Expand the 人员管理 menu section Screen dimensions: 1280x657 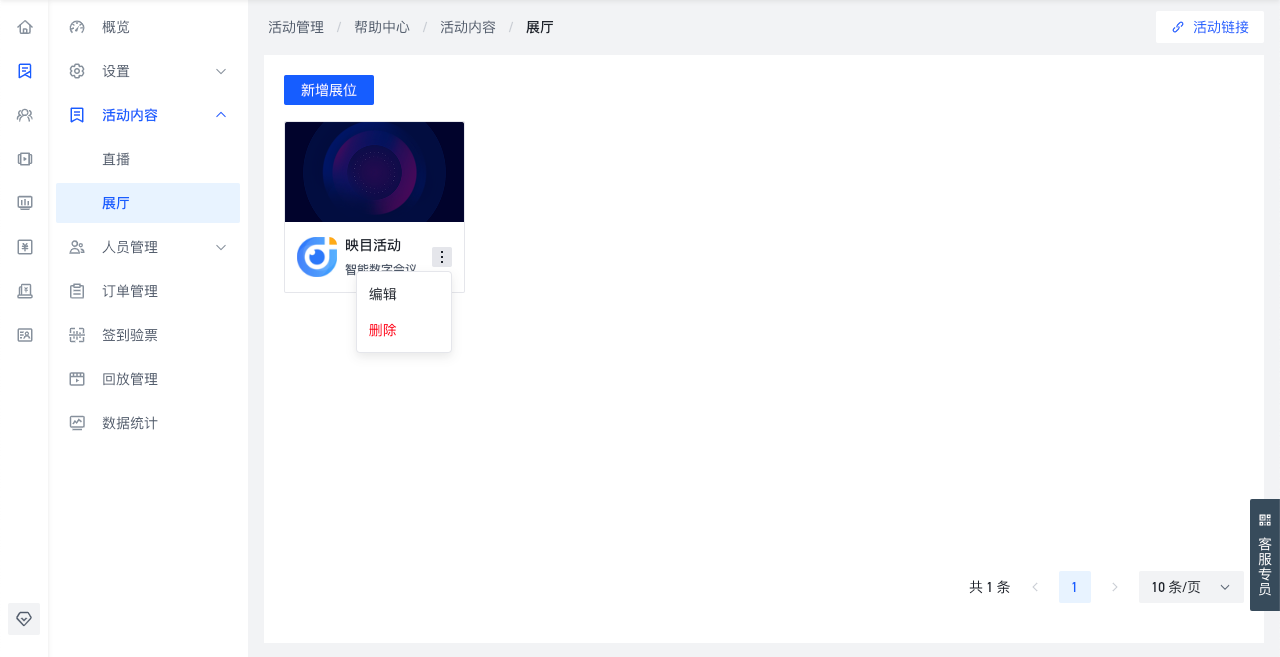[x=148, y=247]
